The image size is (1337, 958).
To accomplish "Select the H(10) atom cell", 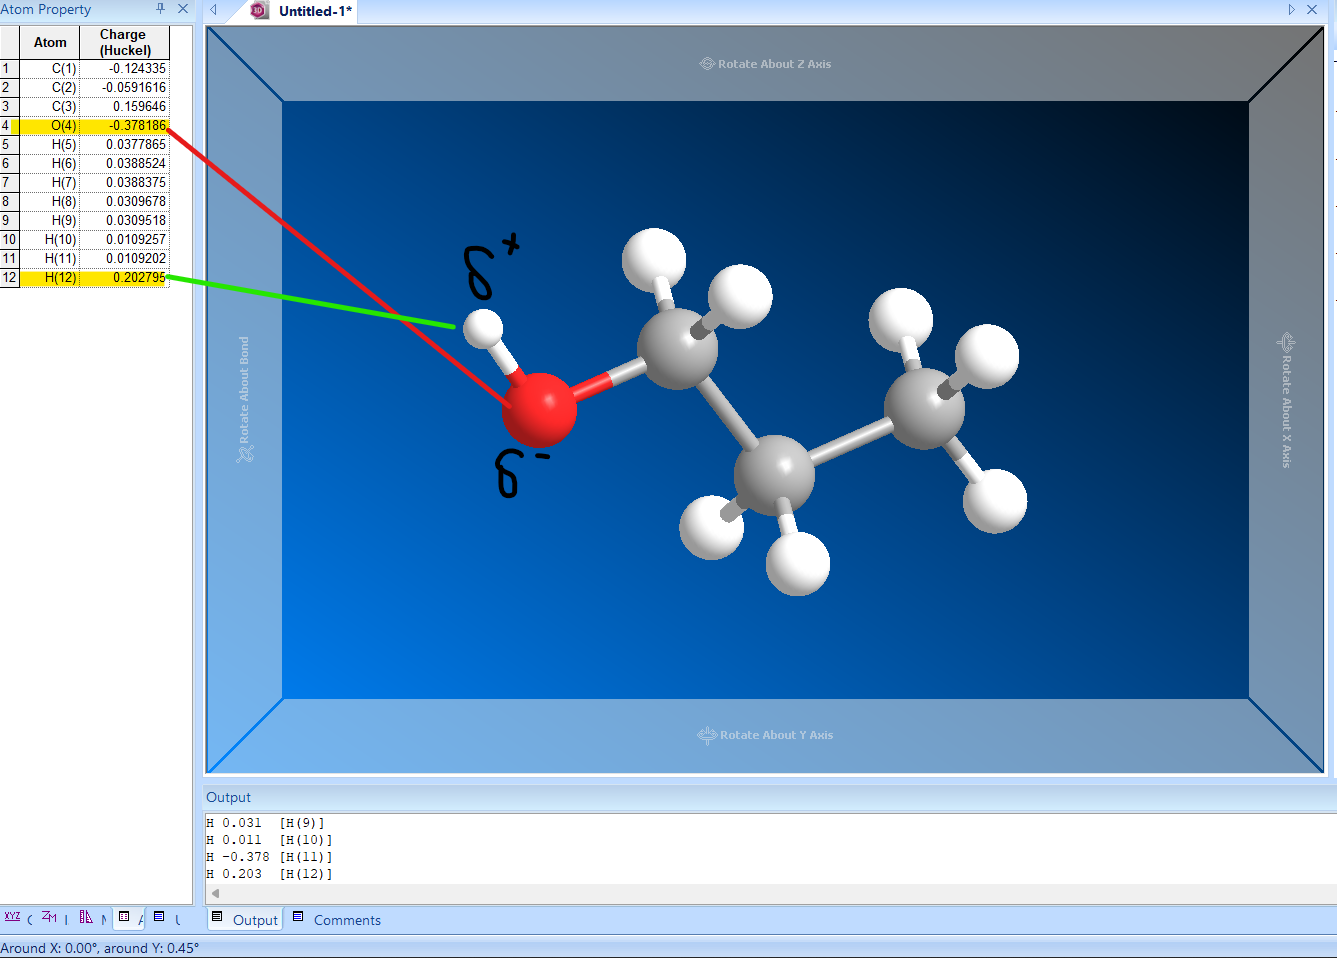I will click(x=50, y=240).
